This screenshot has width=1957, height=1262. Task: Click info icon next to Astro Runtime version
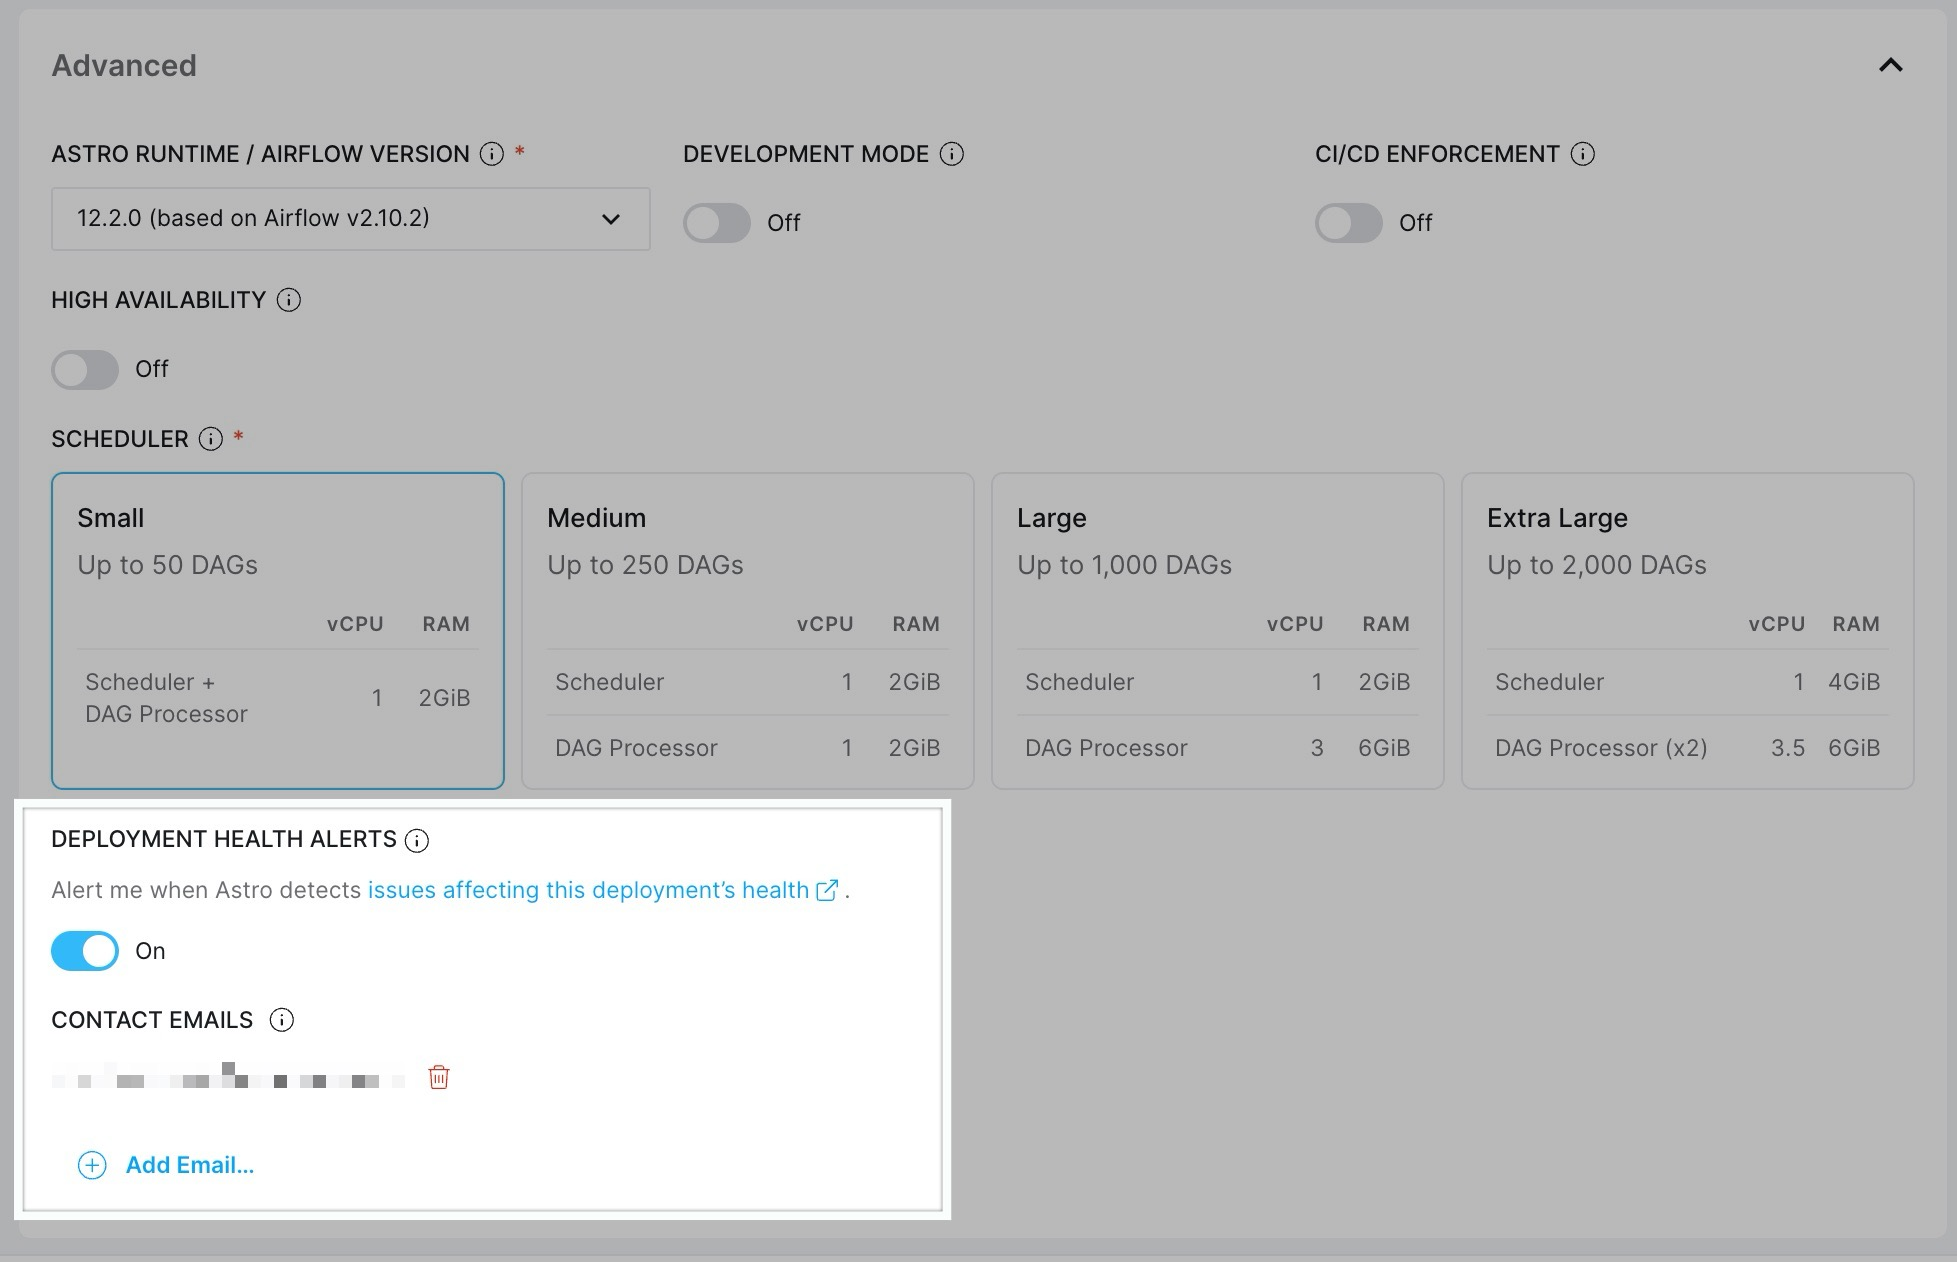click(491, 154)
